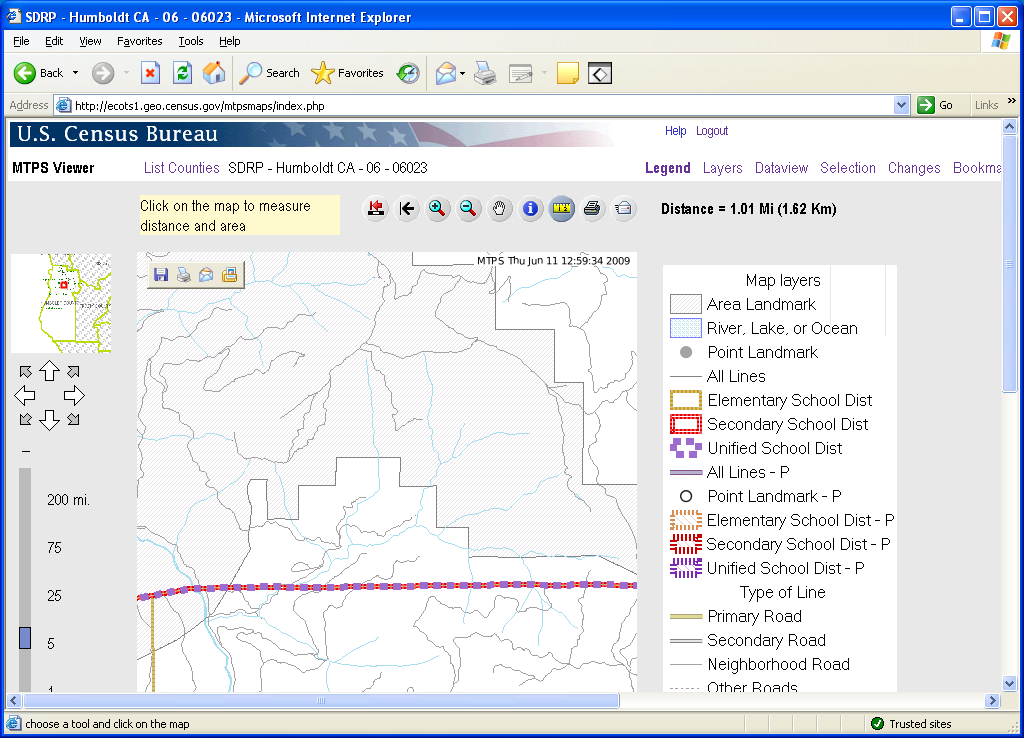Pan map right with the east arrow

coord(74,395)
